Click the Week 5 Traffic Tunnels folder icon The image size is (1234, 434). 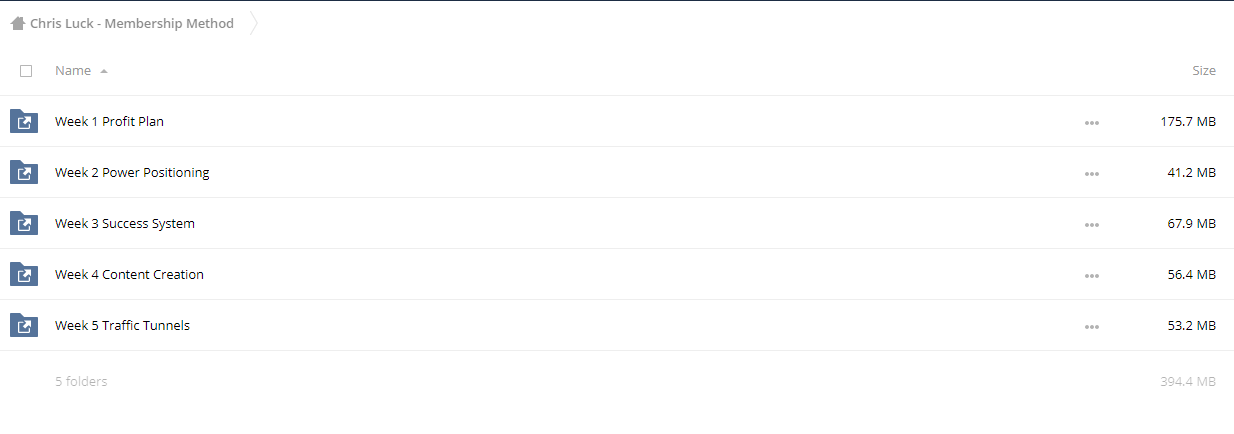24,325
